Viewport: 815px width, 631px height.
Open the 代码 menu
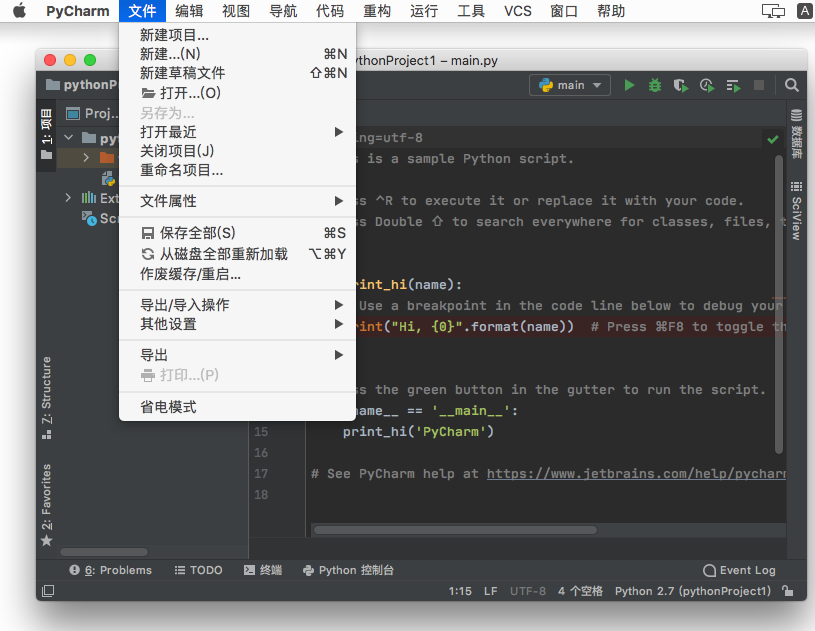pyautogui.click(x=330, y=11)
